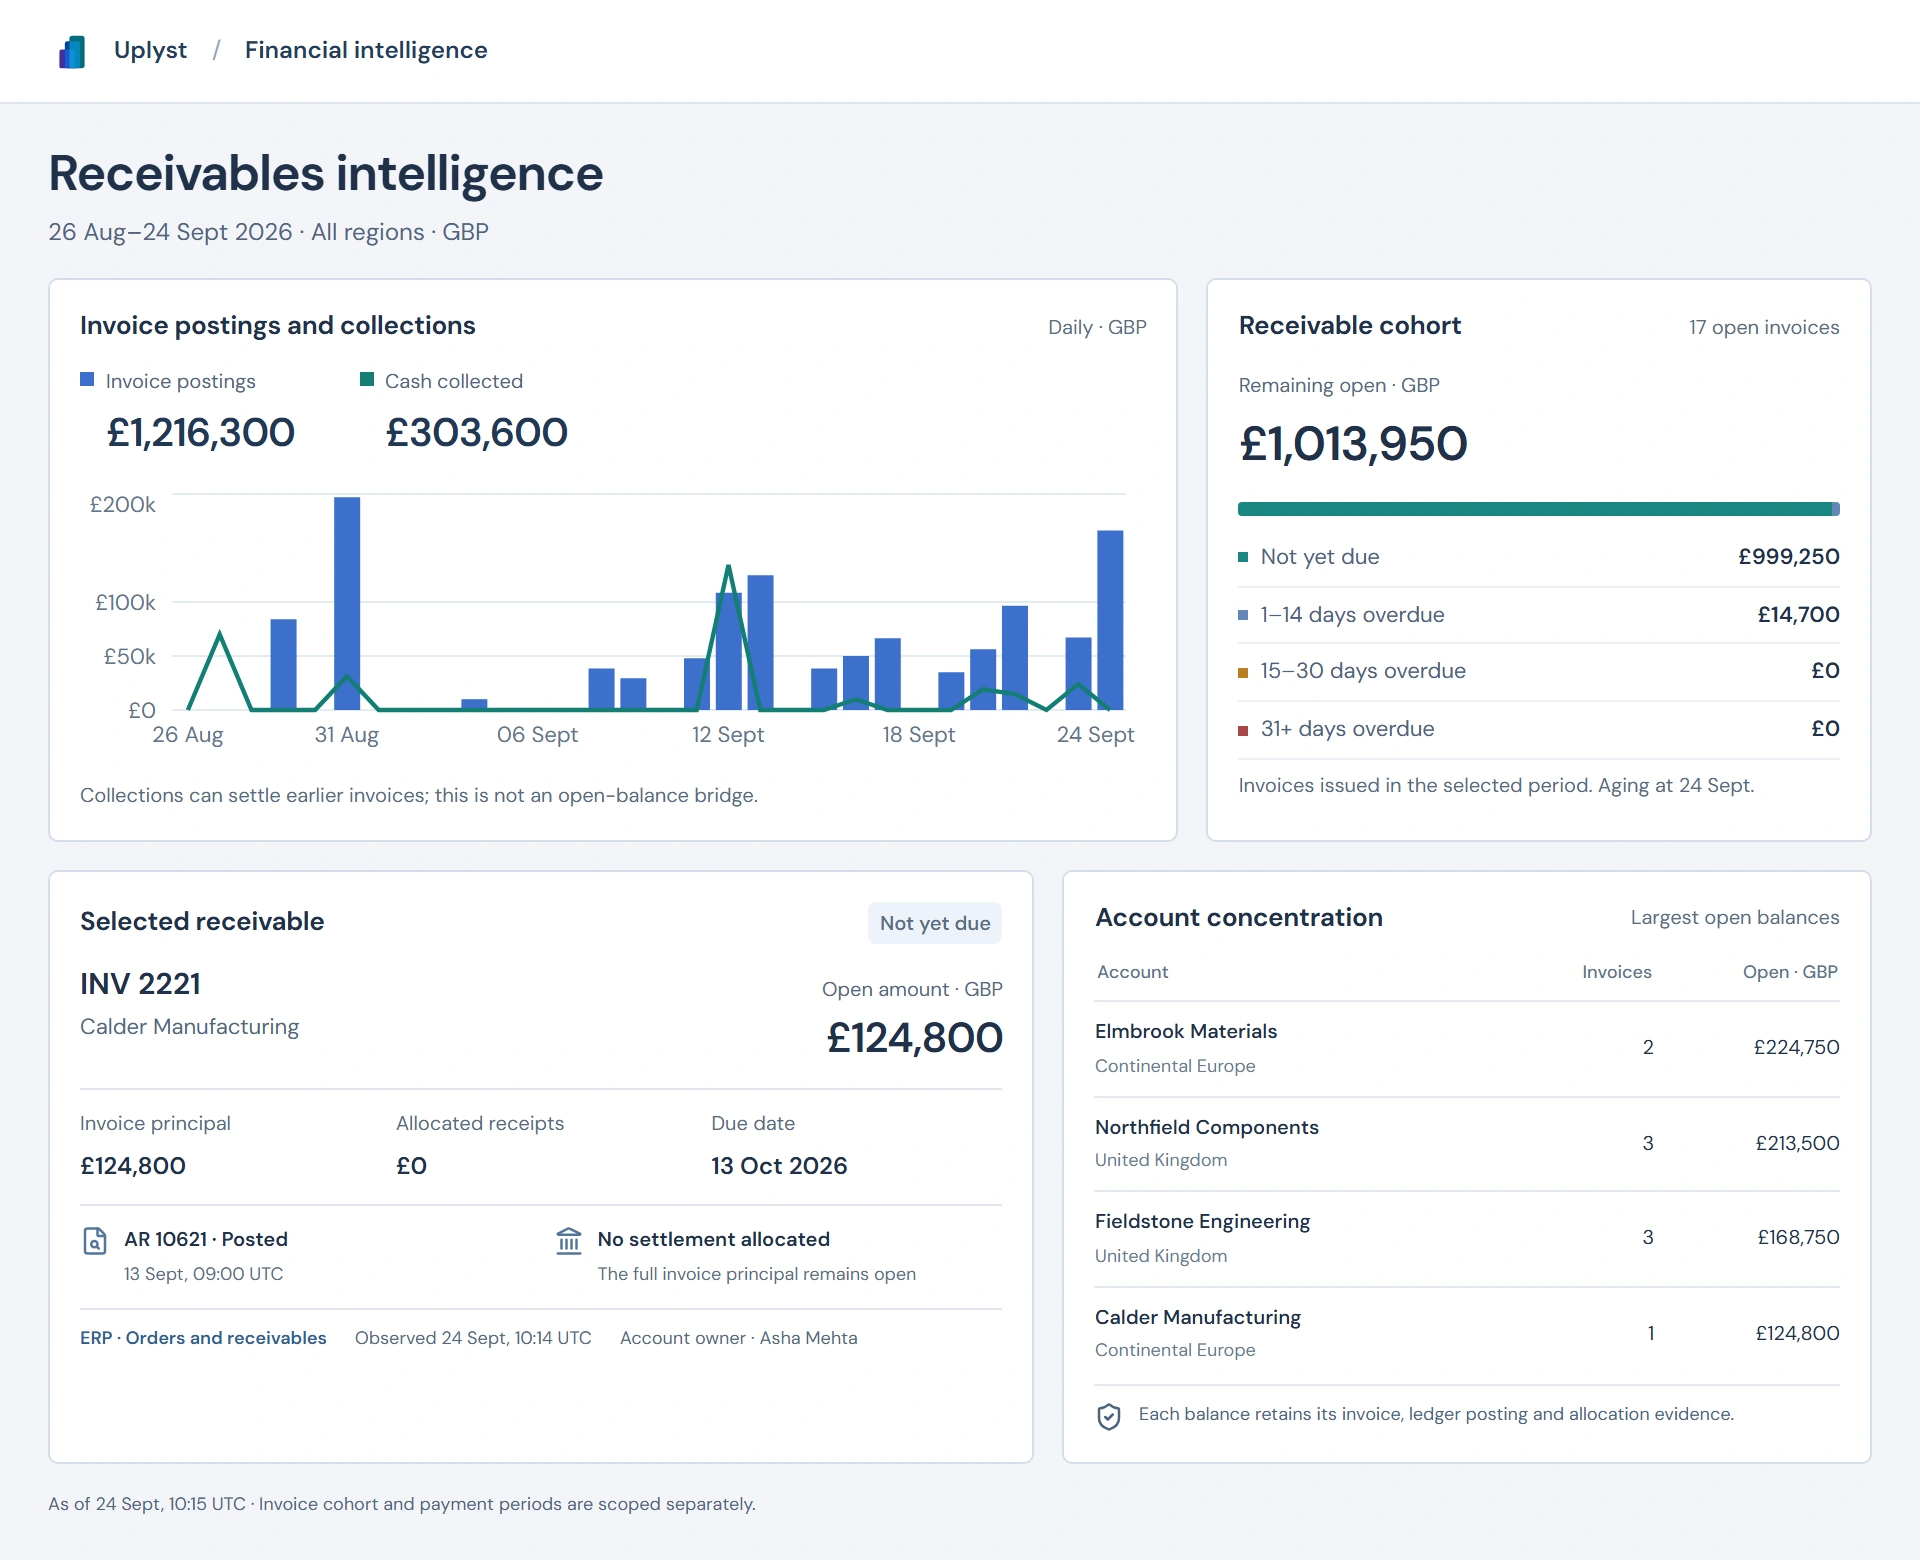The image size is (1920, 1560).
Task: Select the tallest bar near 31 Aug
Action: pos(347,603)
